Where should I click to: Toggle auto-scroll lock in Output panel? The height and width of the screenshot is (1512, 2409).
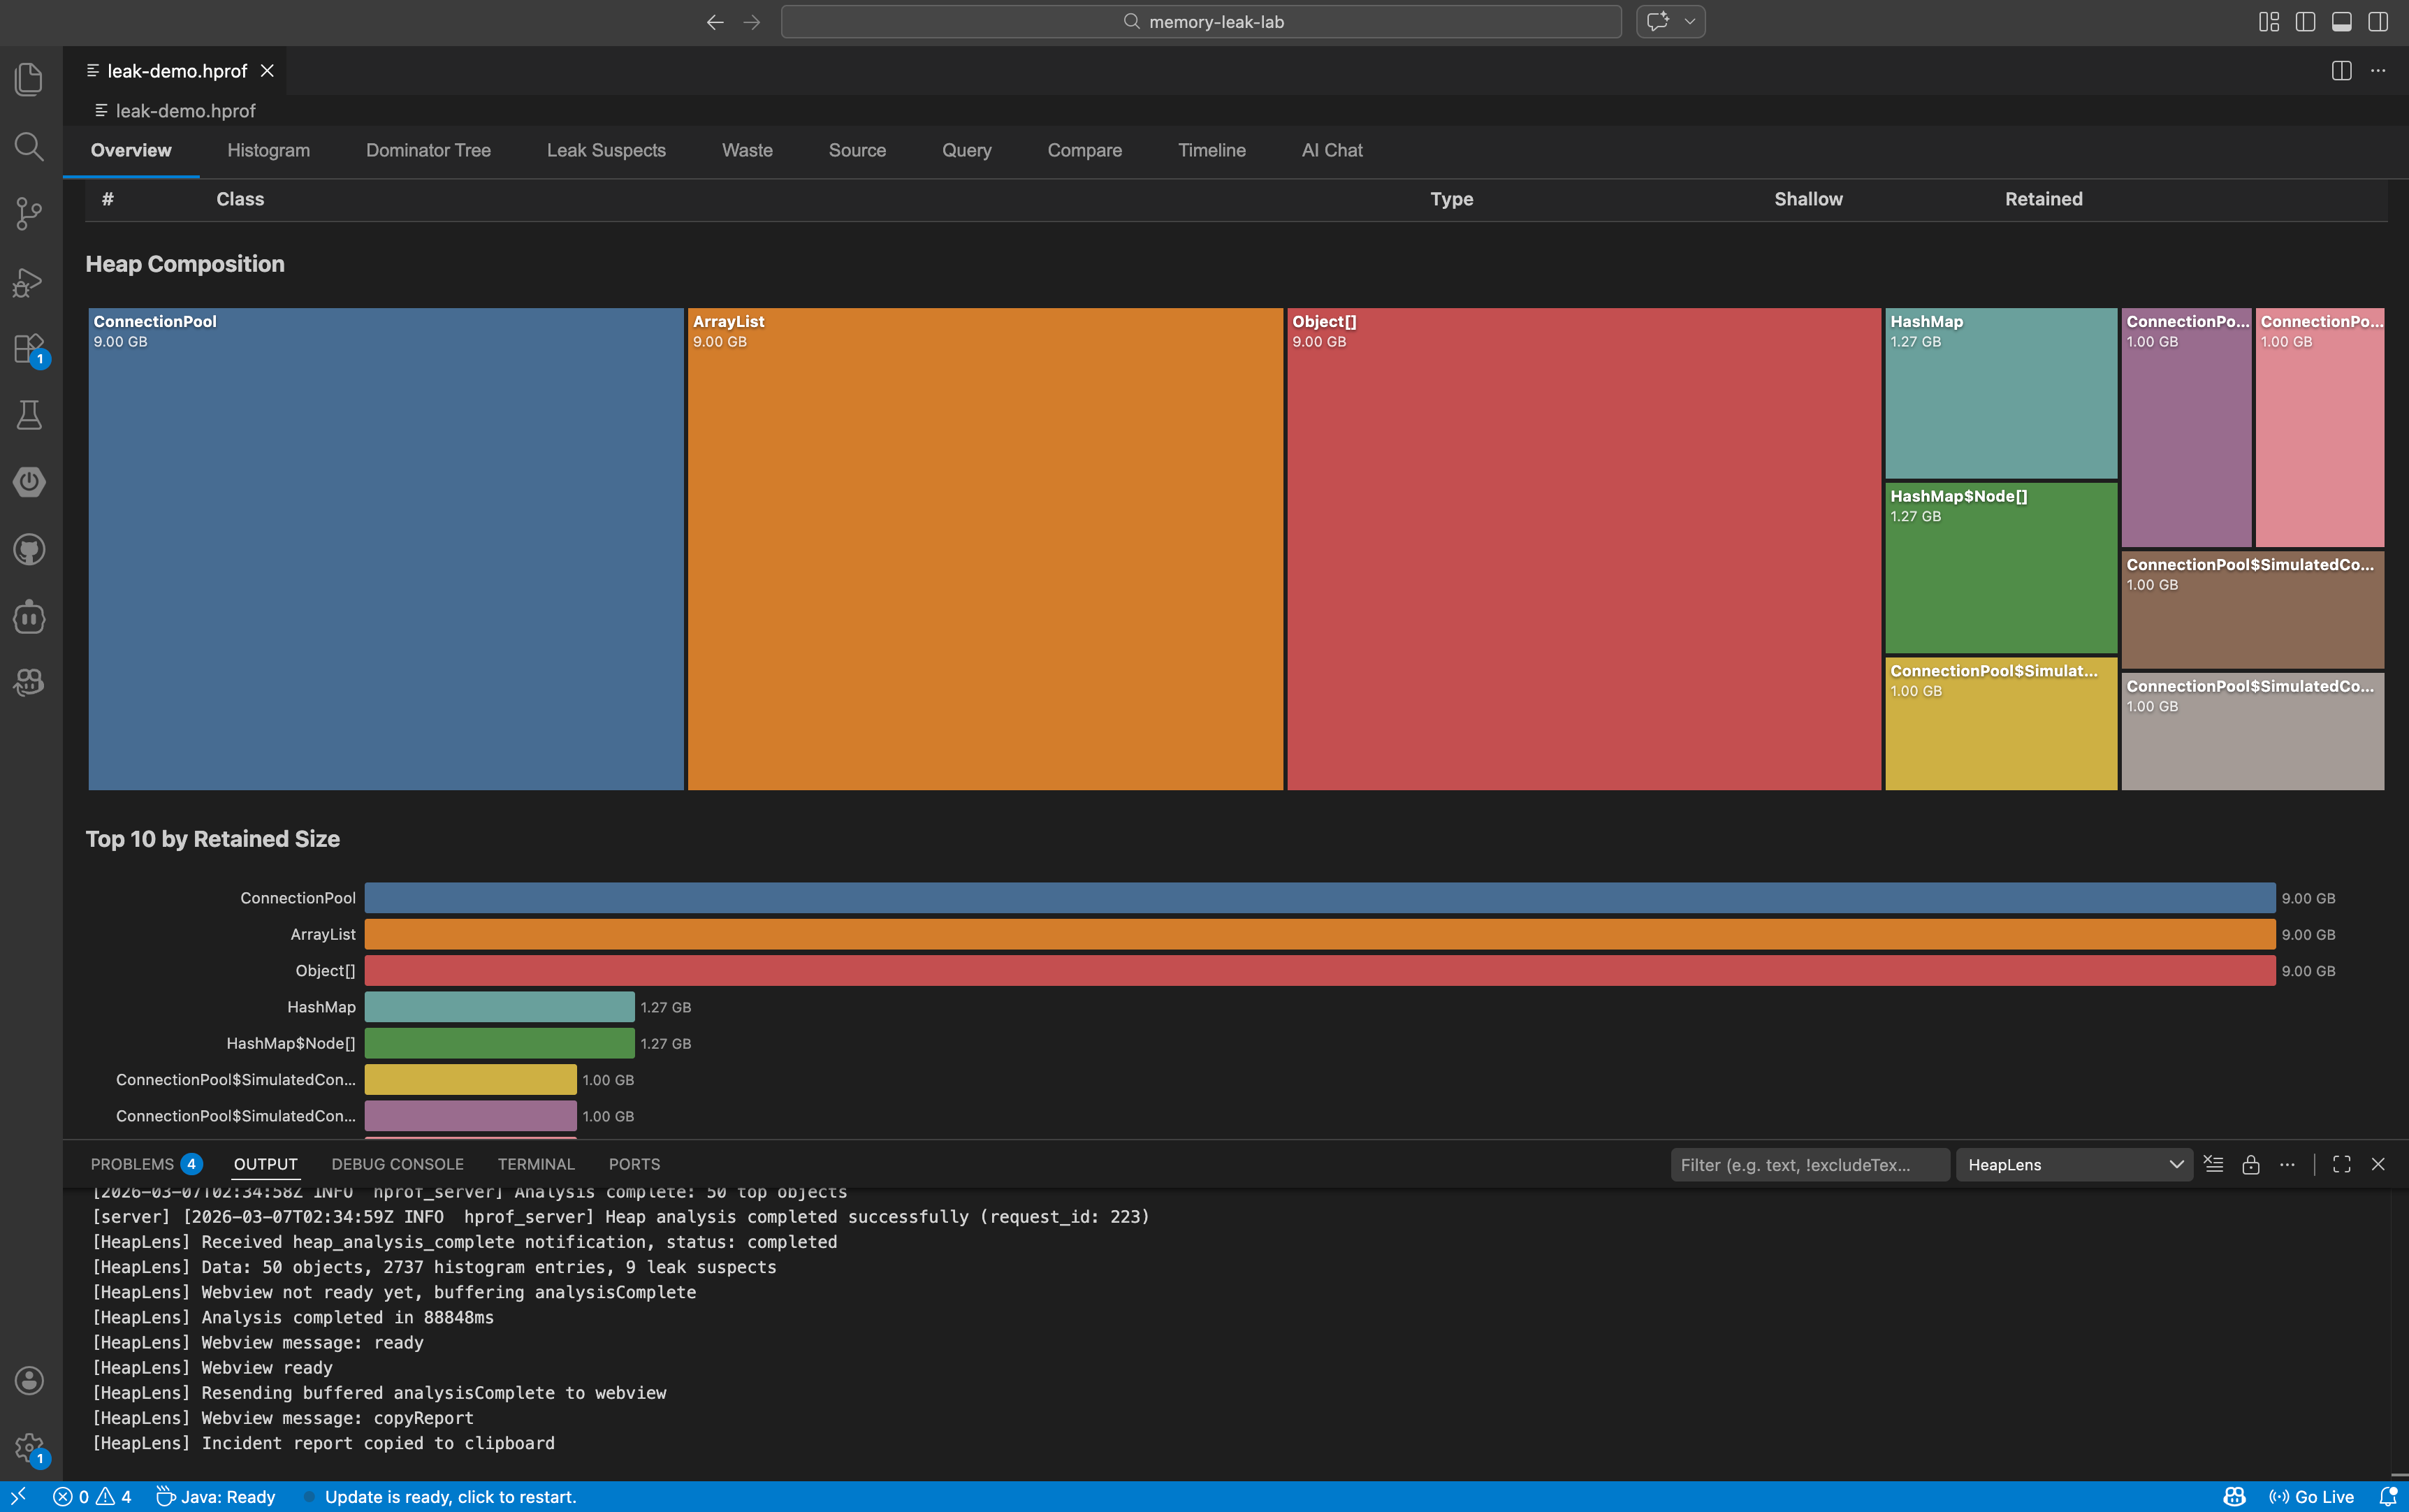click(2251, 1164)
